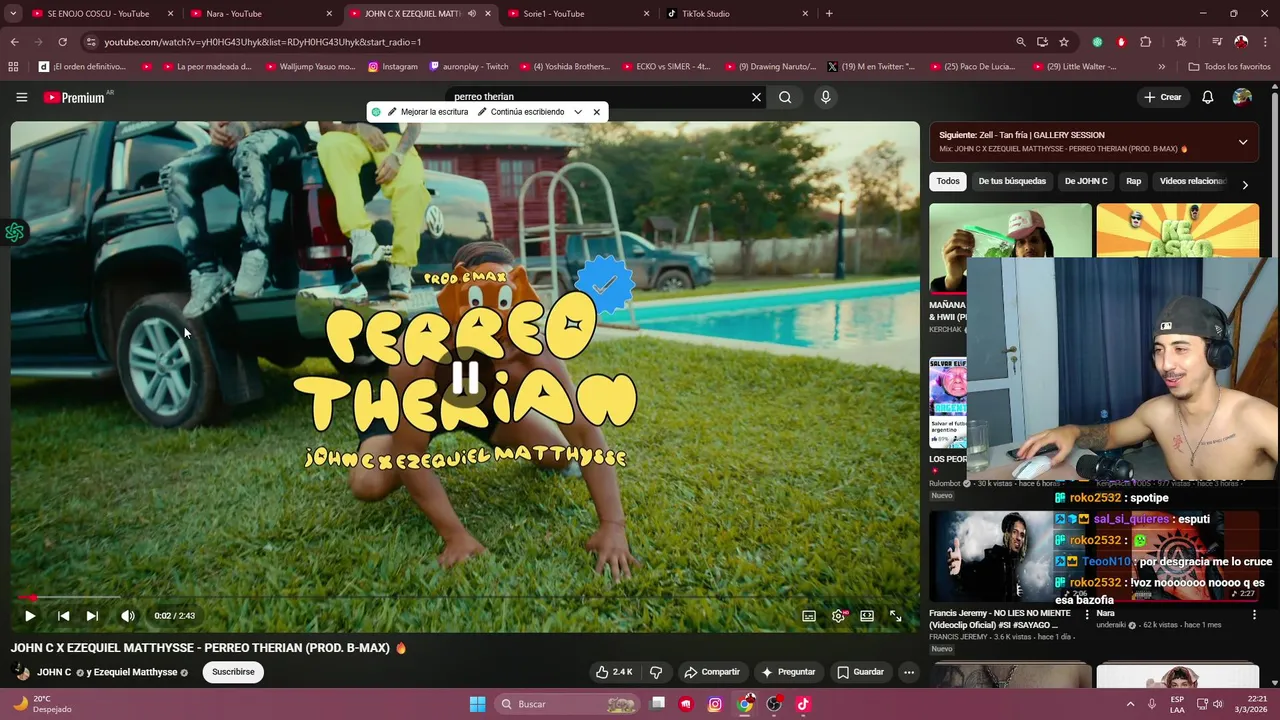Go back to the previous page
The width and height of the screenshot is (1280, 720).
14,42
